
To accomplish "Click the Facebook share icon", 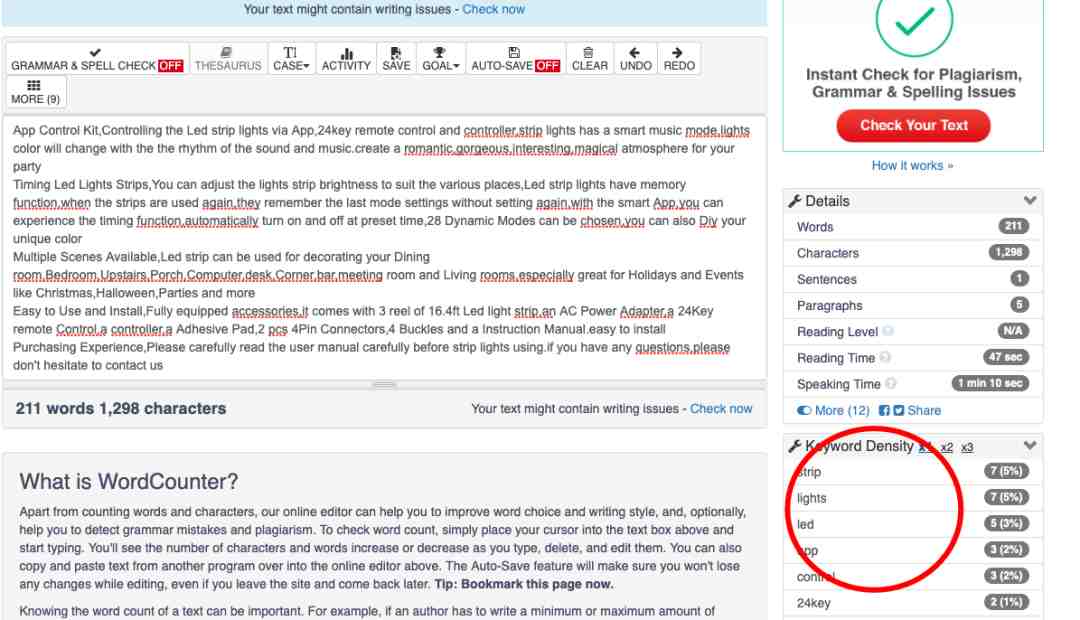I will point(884,411).
